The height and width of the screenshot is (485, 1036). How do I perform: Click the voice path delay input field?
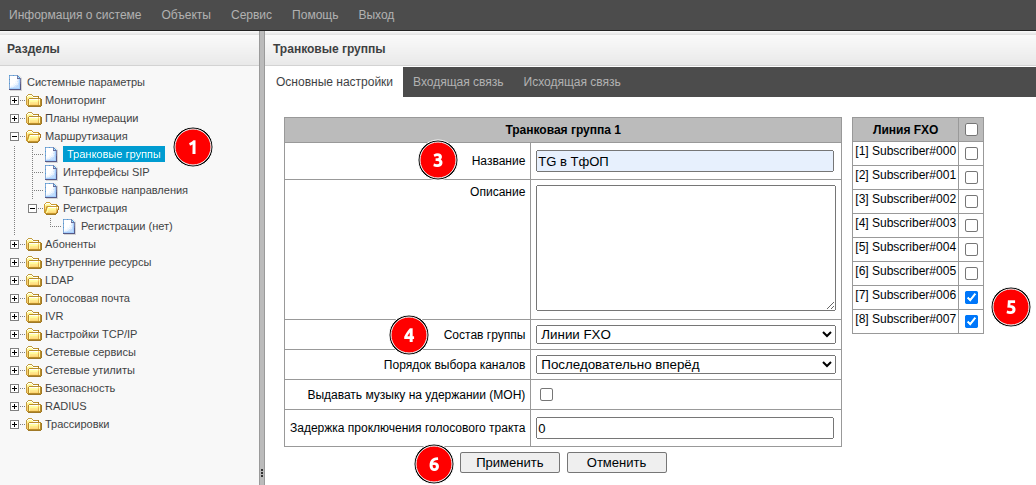[x=685, y=428]
